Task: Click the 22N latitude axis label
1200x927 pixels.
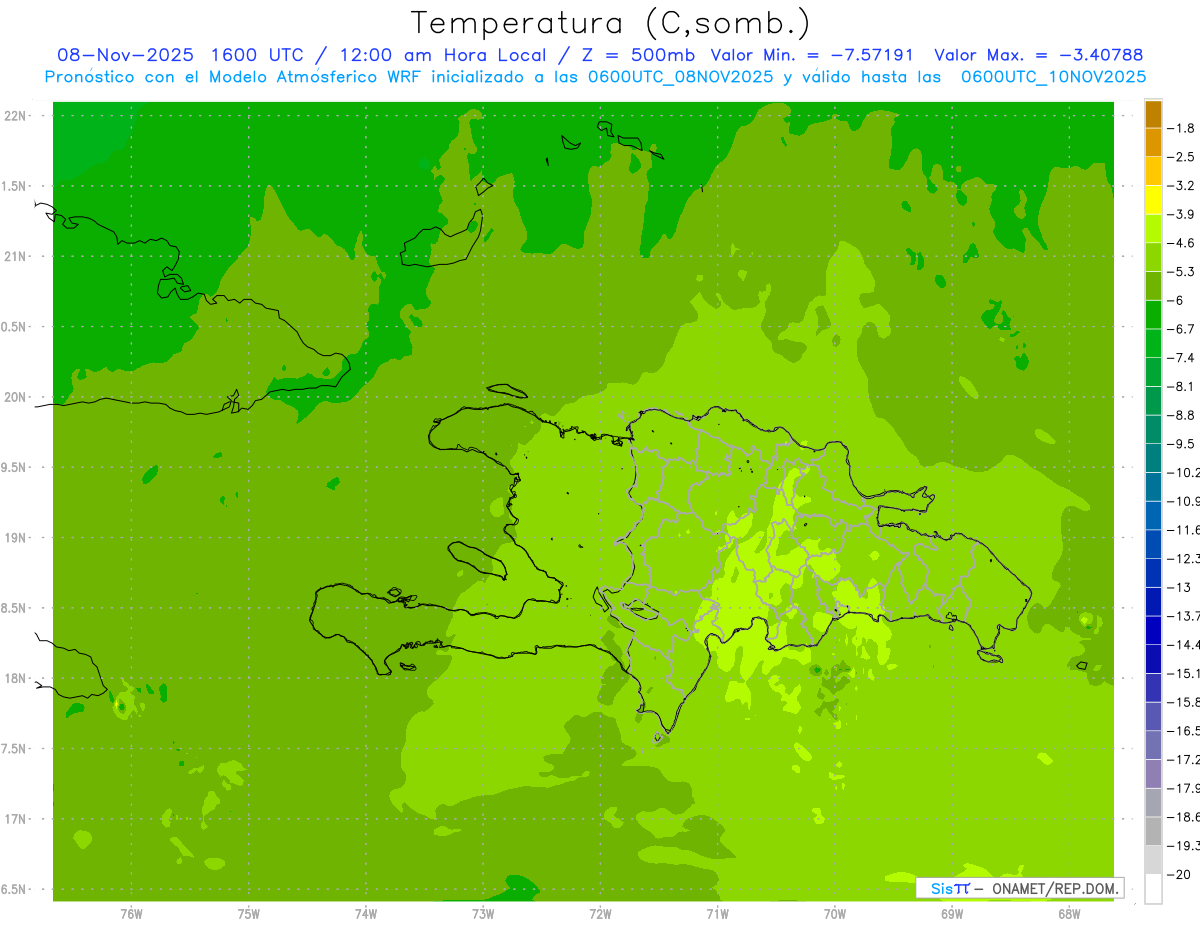Action: (15, 116)
